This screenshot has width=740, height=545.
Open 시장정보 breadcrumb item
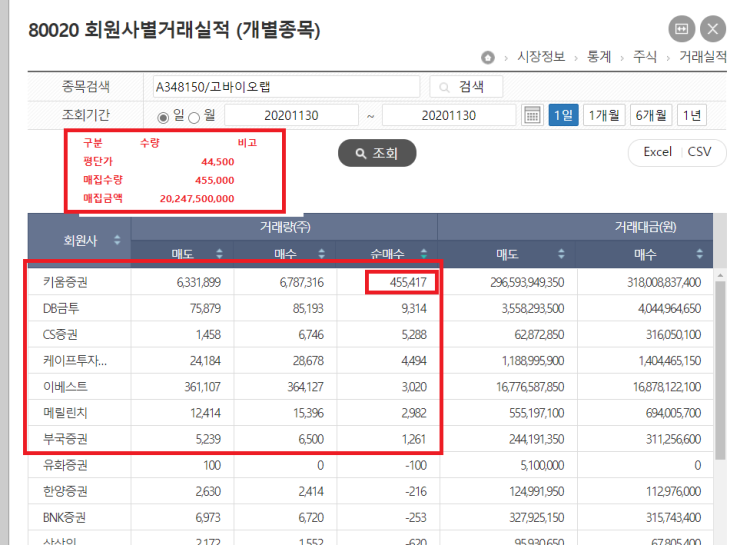(541, 57)
